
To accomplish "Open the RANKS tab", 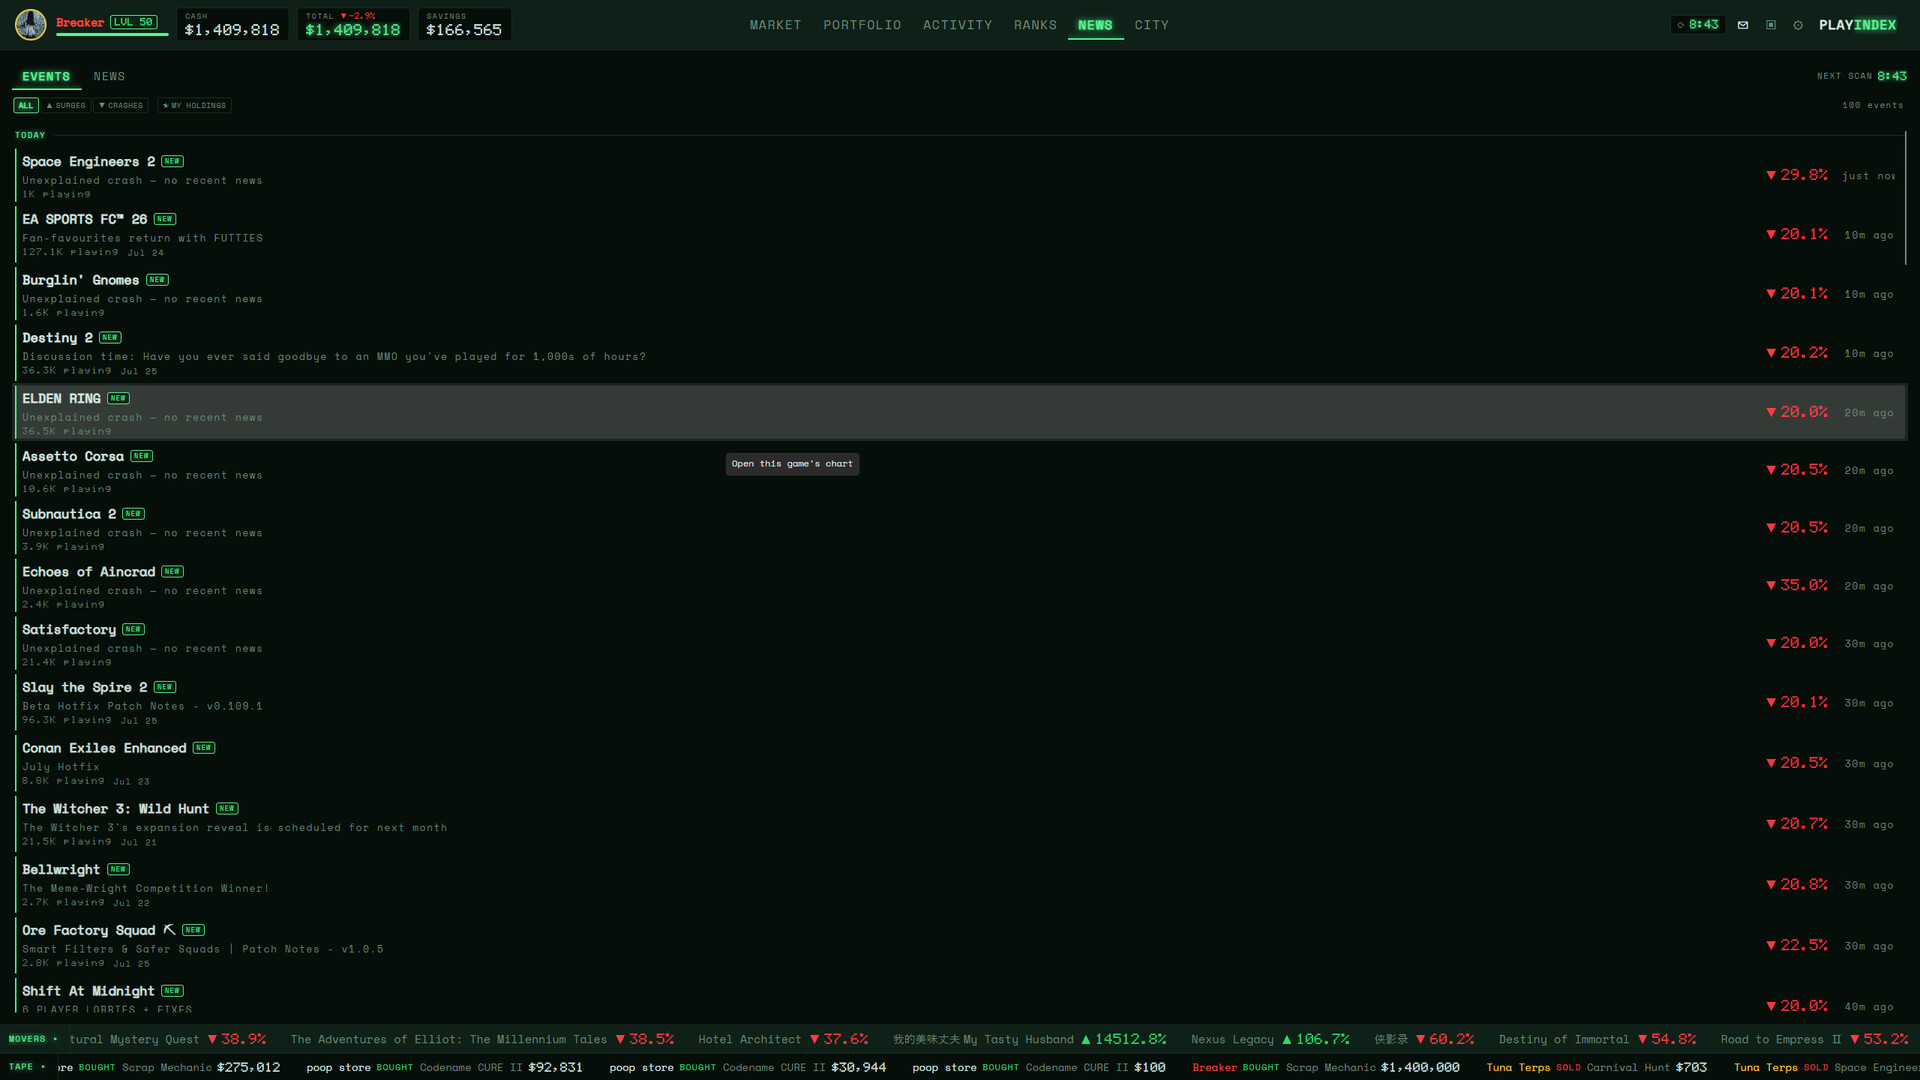I will pos(1035,25).
